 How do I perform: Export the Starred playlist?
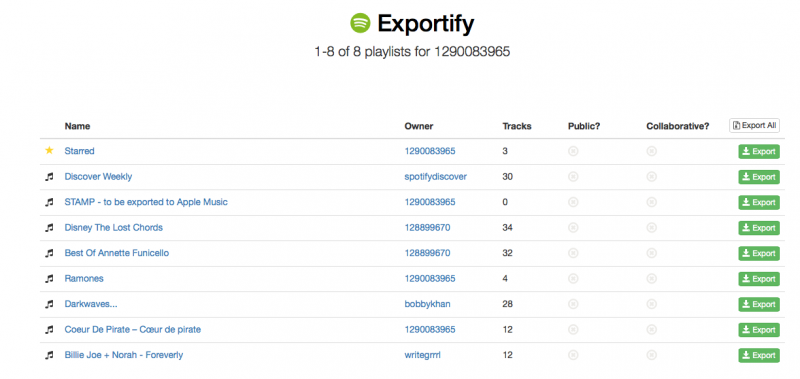(759, 151)
